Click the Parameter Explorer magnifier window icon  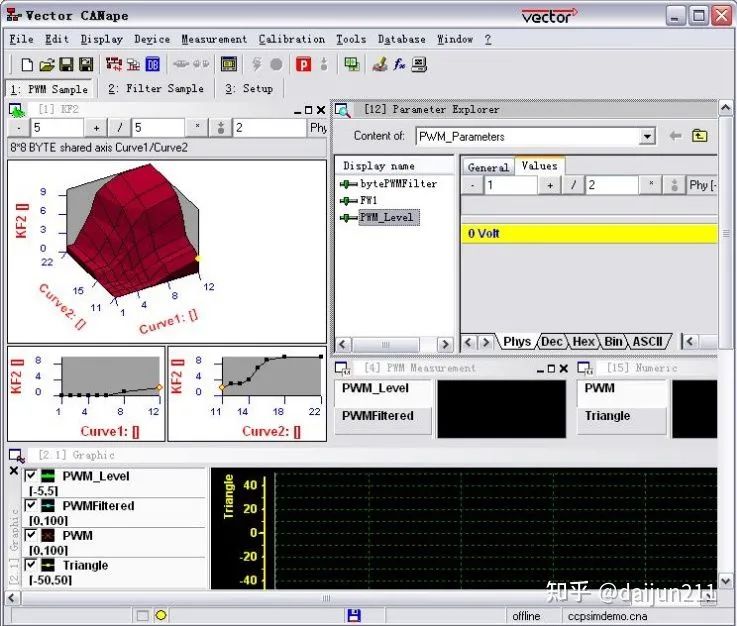pos(342,110)
